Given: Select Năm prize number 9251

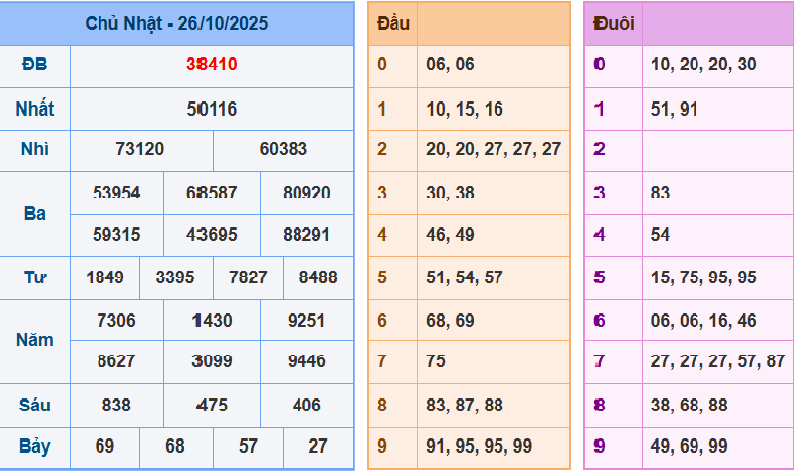Looking at the screenshot, I should coord(306,320).
